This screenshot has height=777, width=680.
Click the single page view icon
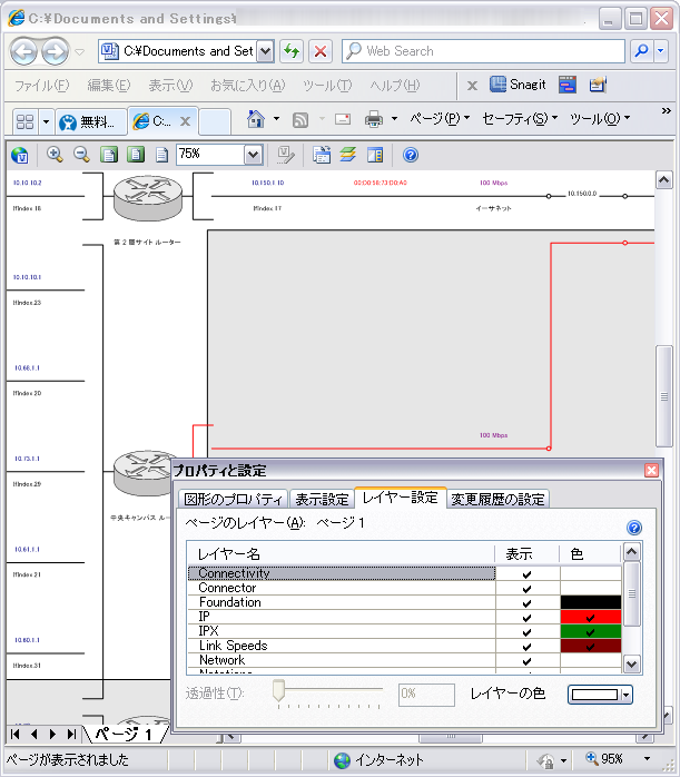[x=162, y=155]
